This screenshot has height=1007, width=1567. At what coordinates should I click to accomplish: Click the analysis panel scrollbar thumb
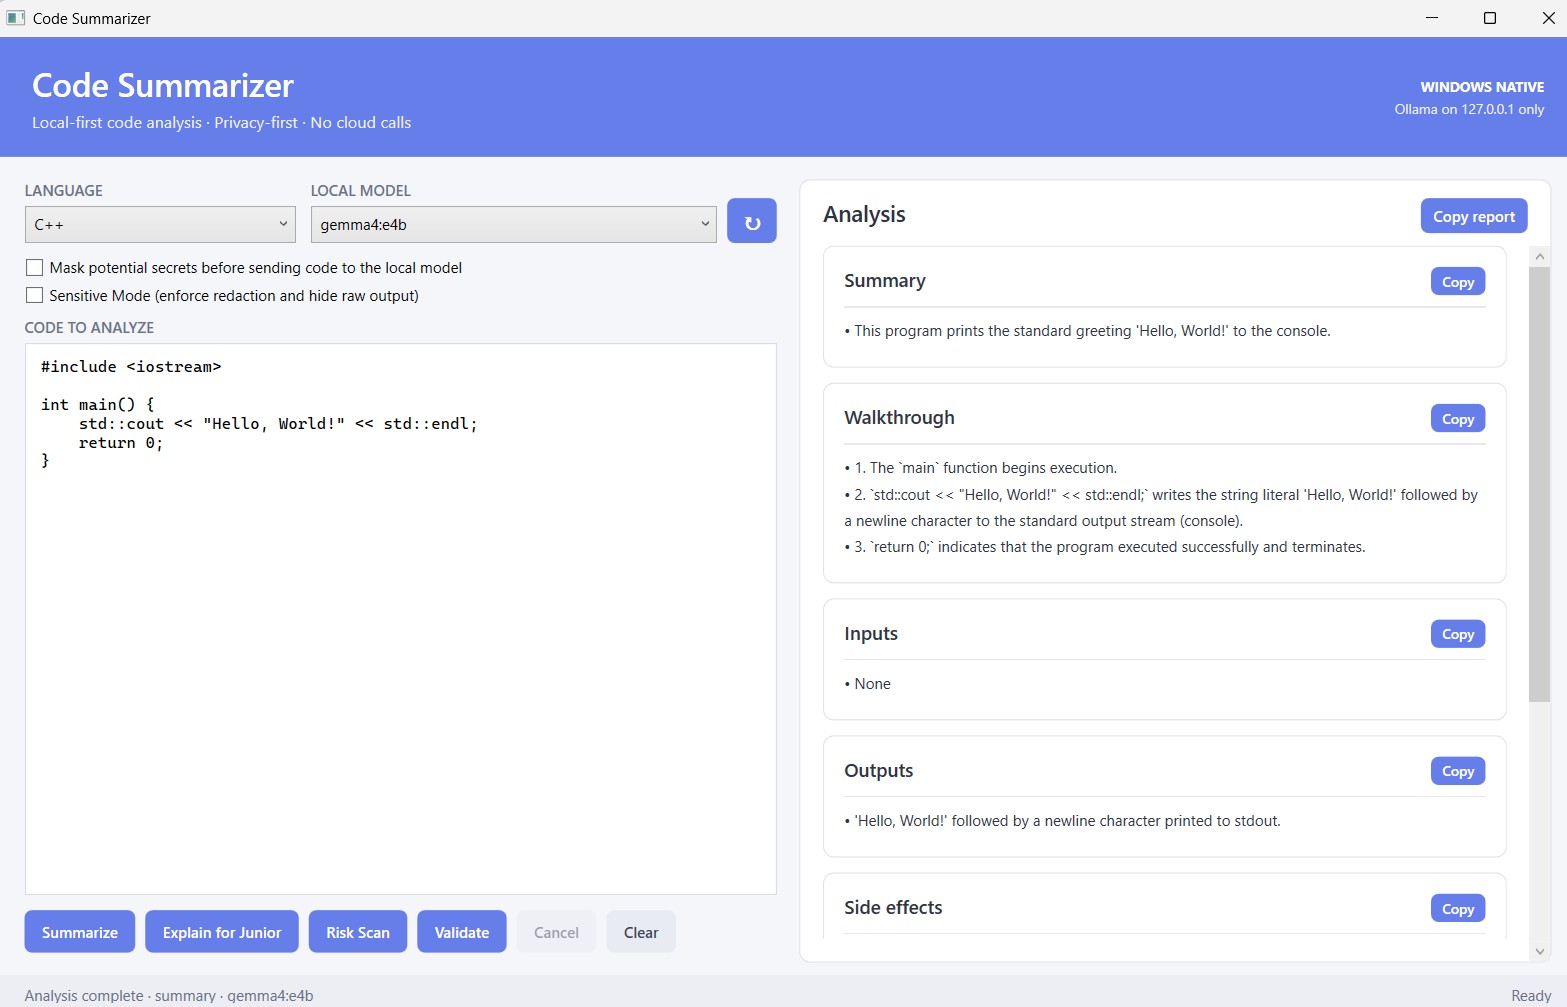click(x=1540, y=484)
